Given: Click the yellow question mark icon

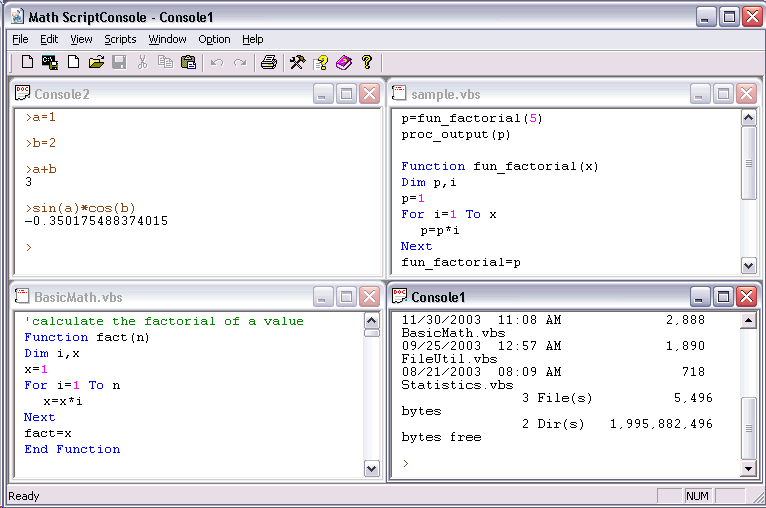Looking at the screenshot, I should (x=367, y=62).
